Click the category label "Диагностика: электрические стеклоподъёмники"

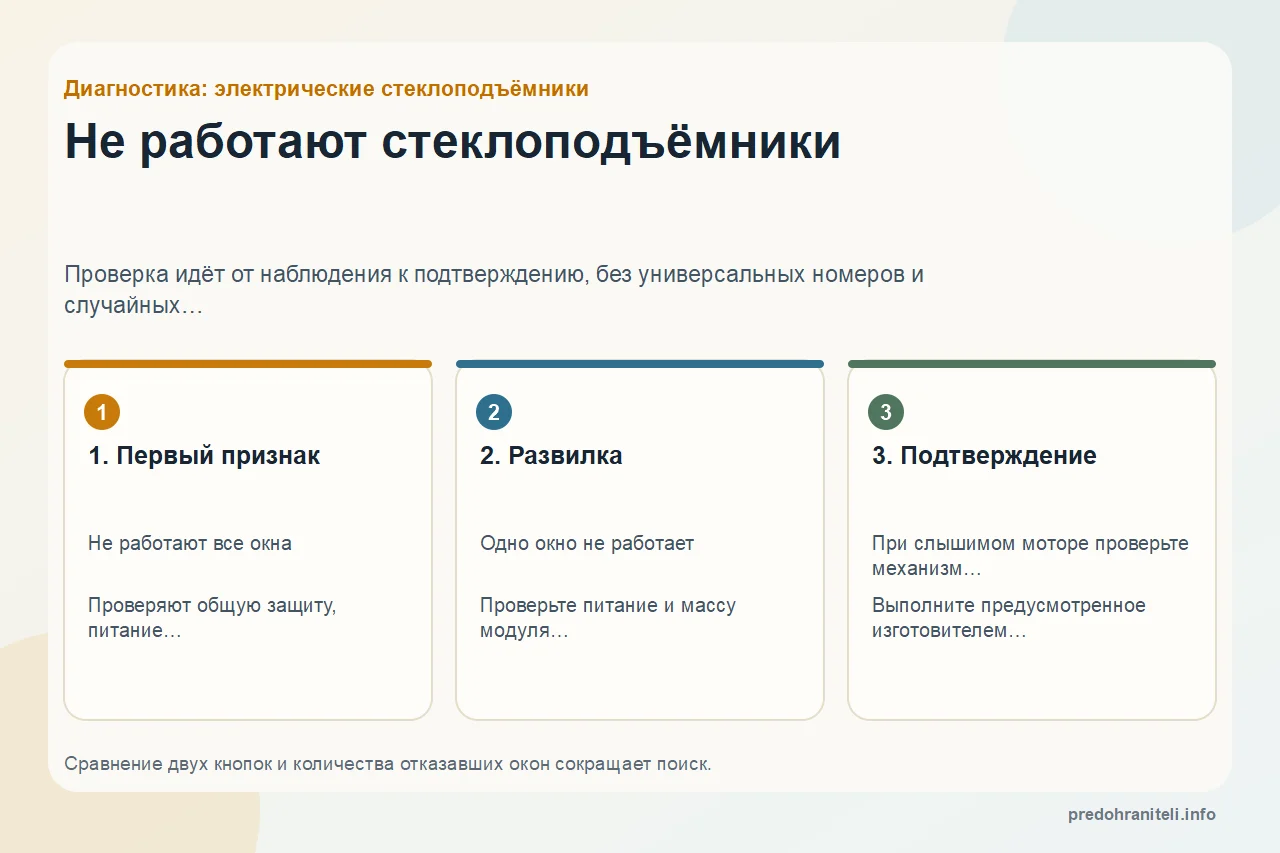point(326,89)
